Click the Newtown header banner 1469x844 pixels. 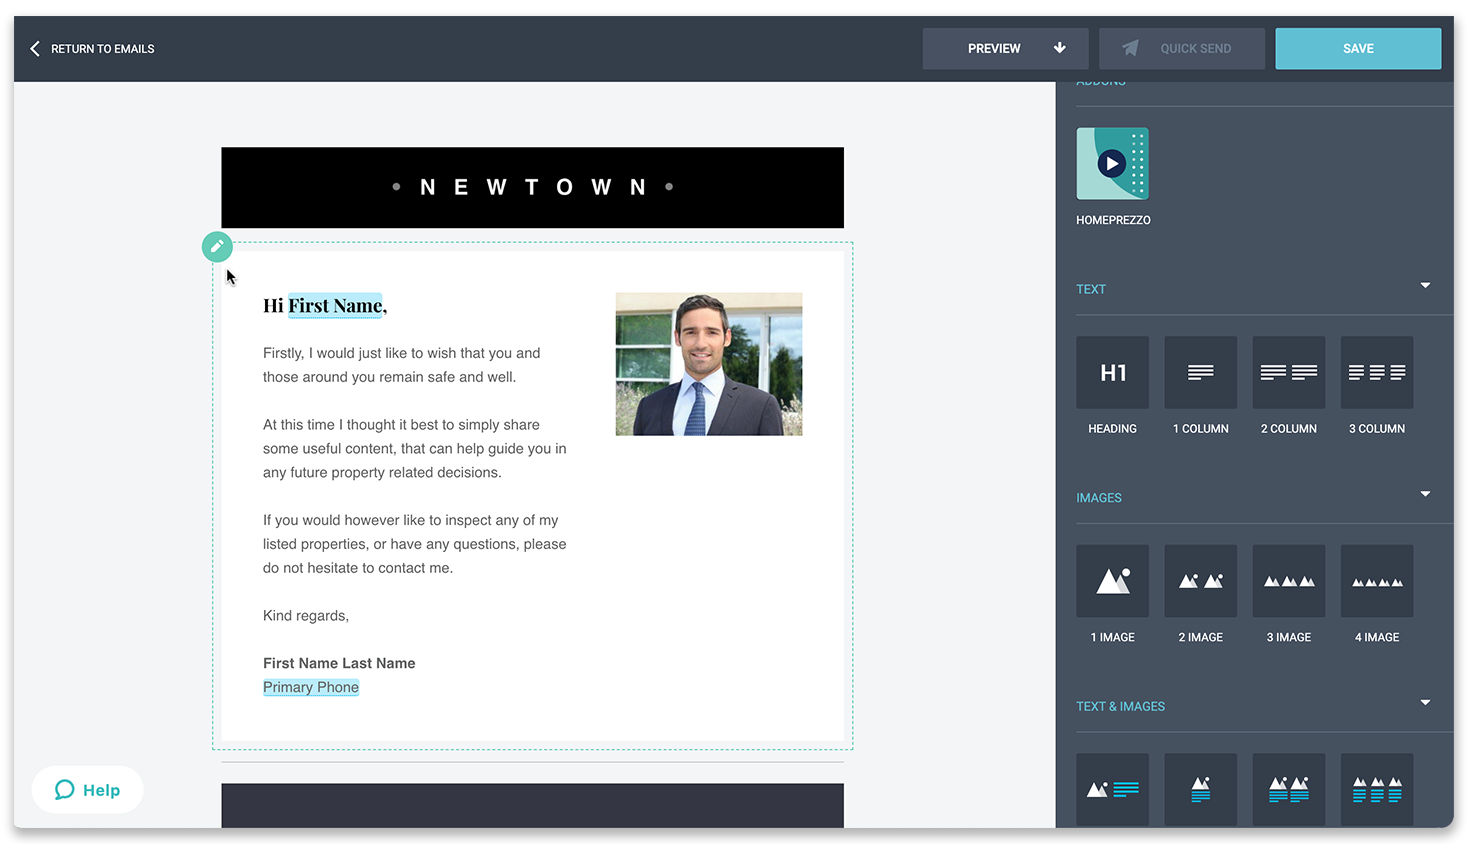532,187
